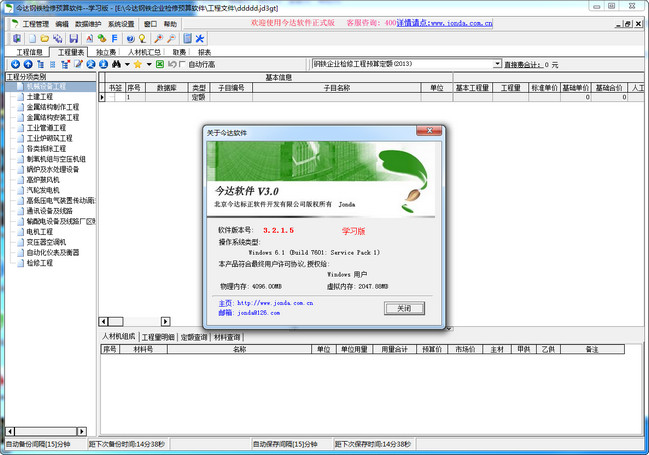Image resolution: width=649 pixels, height=455 pixels.
Task: Click the yellow star bookmark icon
Action: pos(138,64)
